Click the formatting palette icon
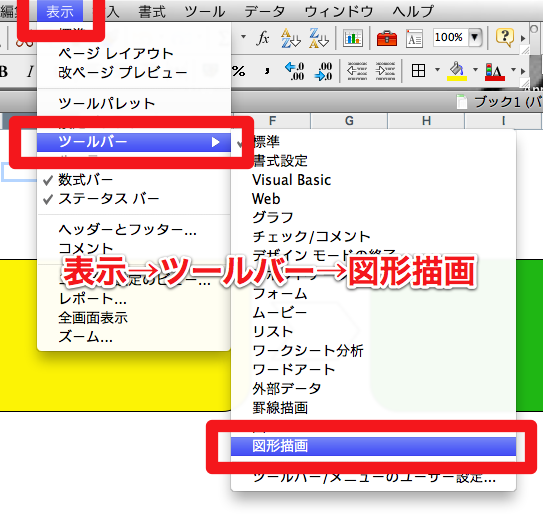The width and height of the screenshot is (543, 515). 414,38
